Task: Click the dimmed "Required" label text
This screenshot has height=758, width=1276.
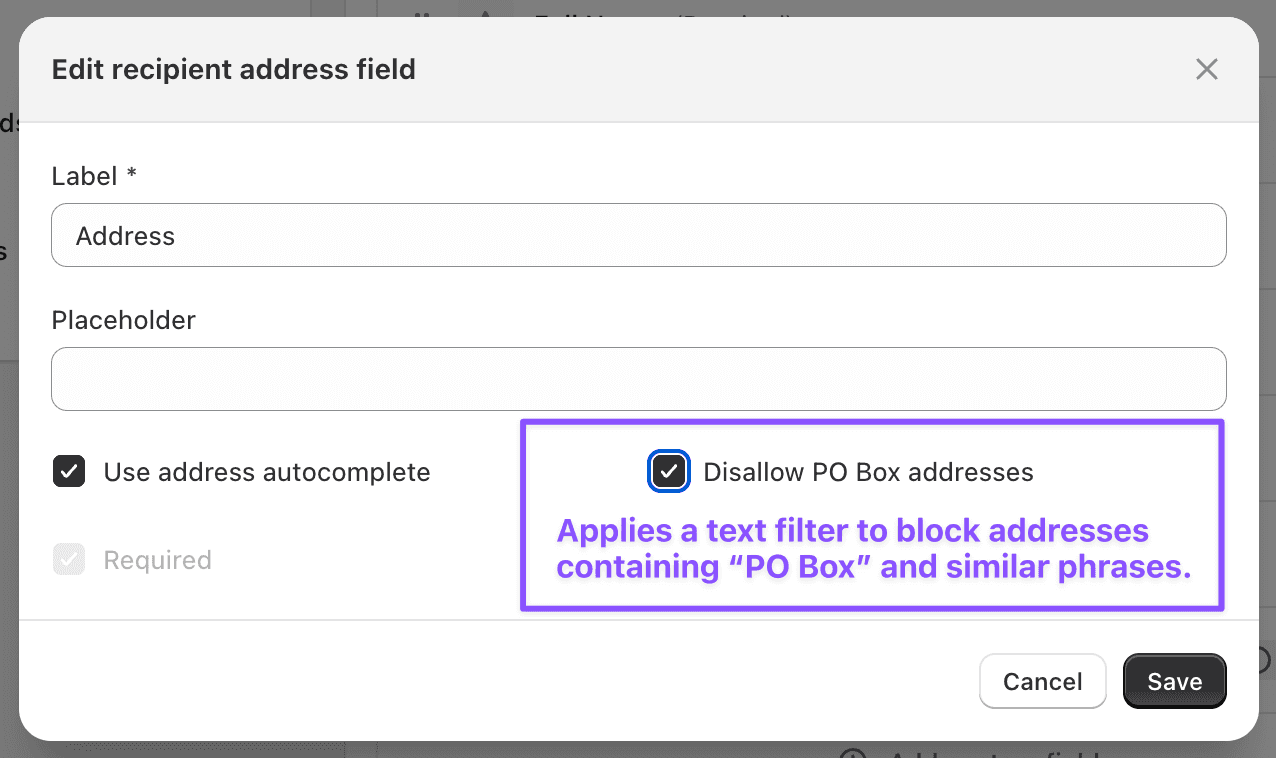Action: click(157, 560)
